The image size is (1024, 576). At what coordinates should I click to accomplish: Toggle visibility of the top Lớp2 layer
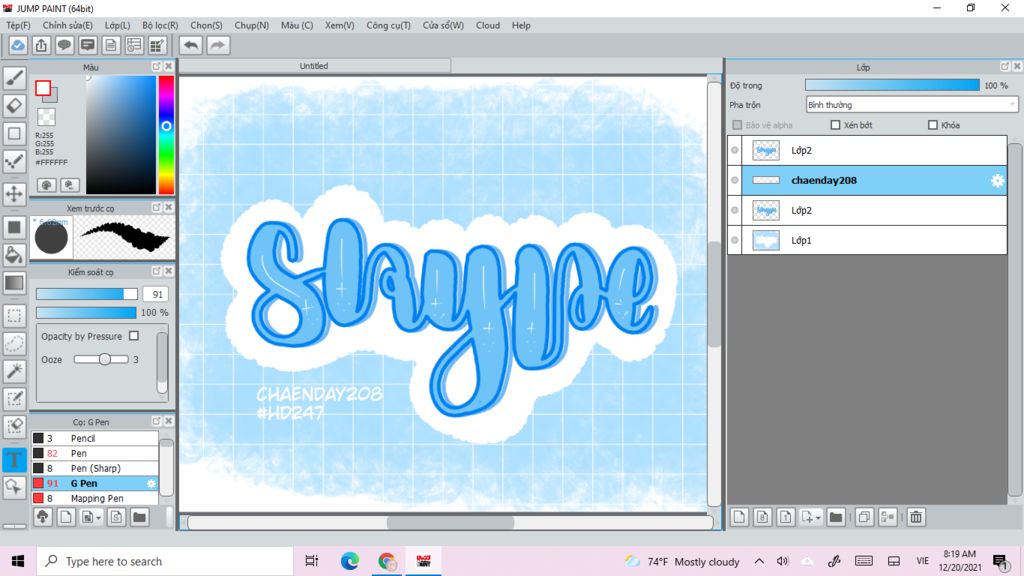[x=735, y=150]
